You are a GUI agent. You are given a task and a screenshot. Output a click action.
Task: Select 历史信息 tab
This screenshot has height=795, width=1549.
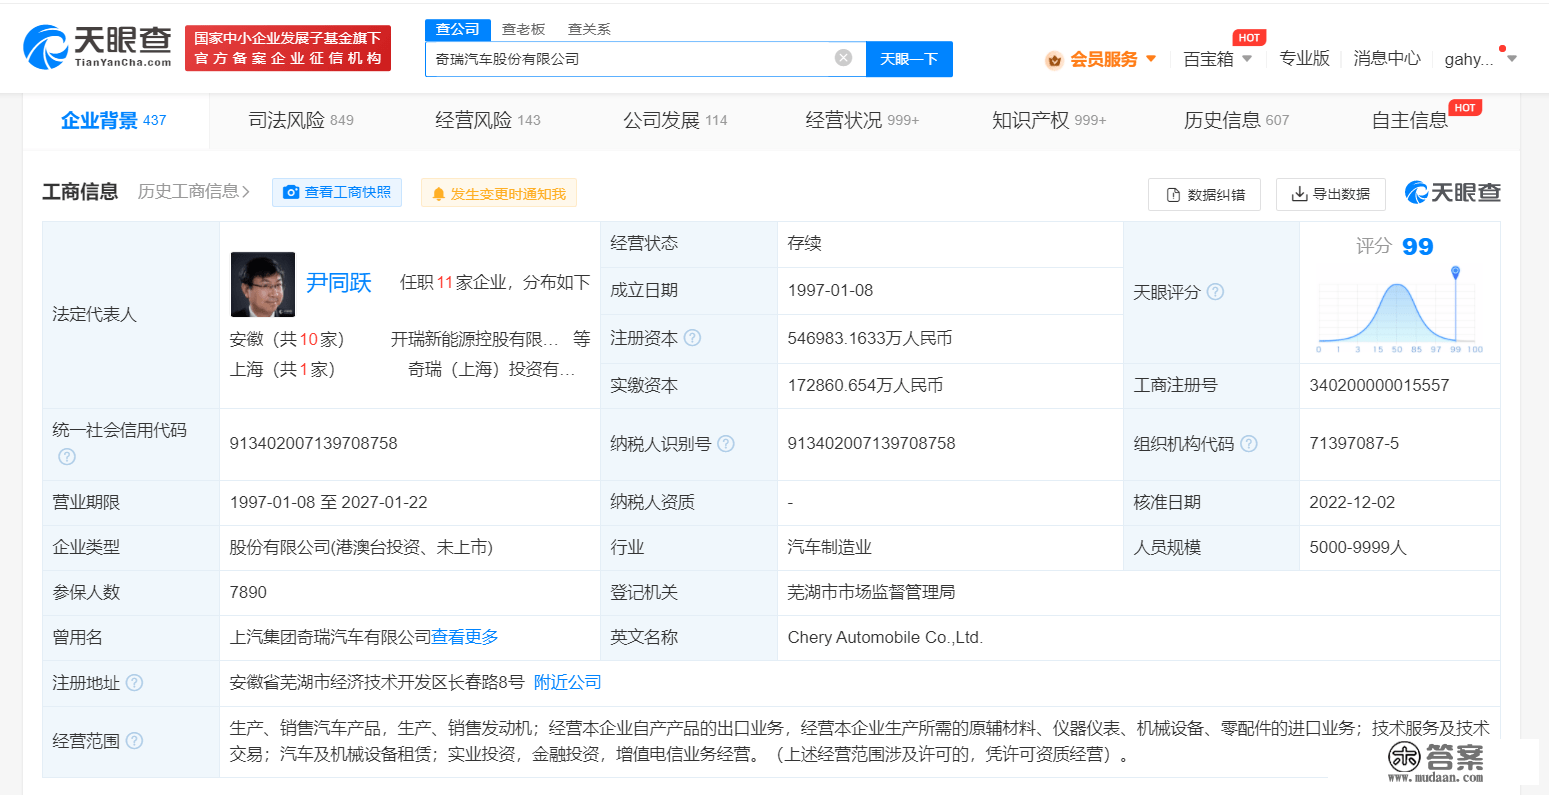[1236, 120]
